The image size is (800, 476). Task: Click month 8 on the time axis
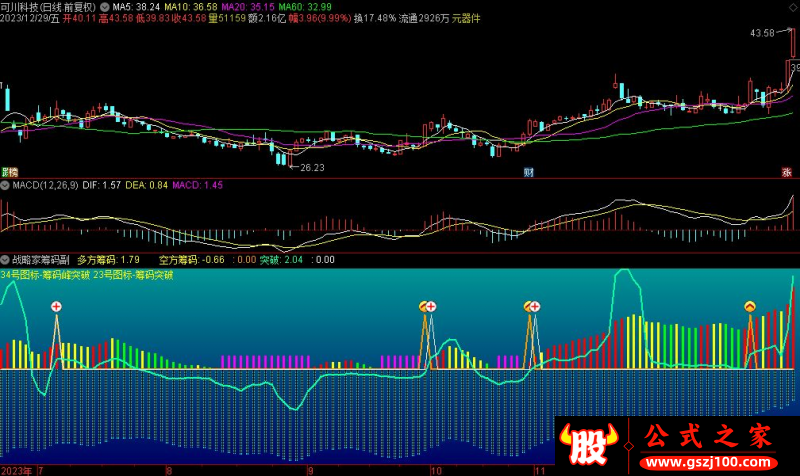(x=169, y=471)
